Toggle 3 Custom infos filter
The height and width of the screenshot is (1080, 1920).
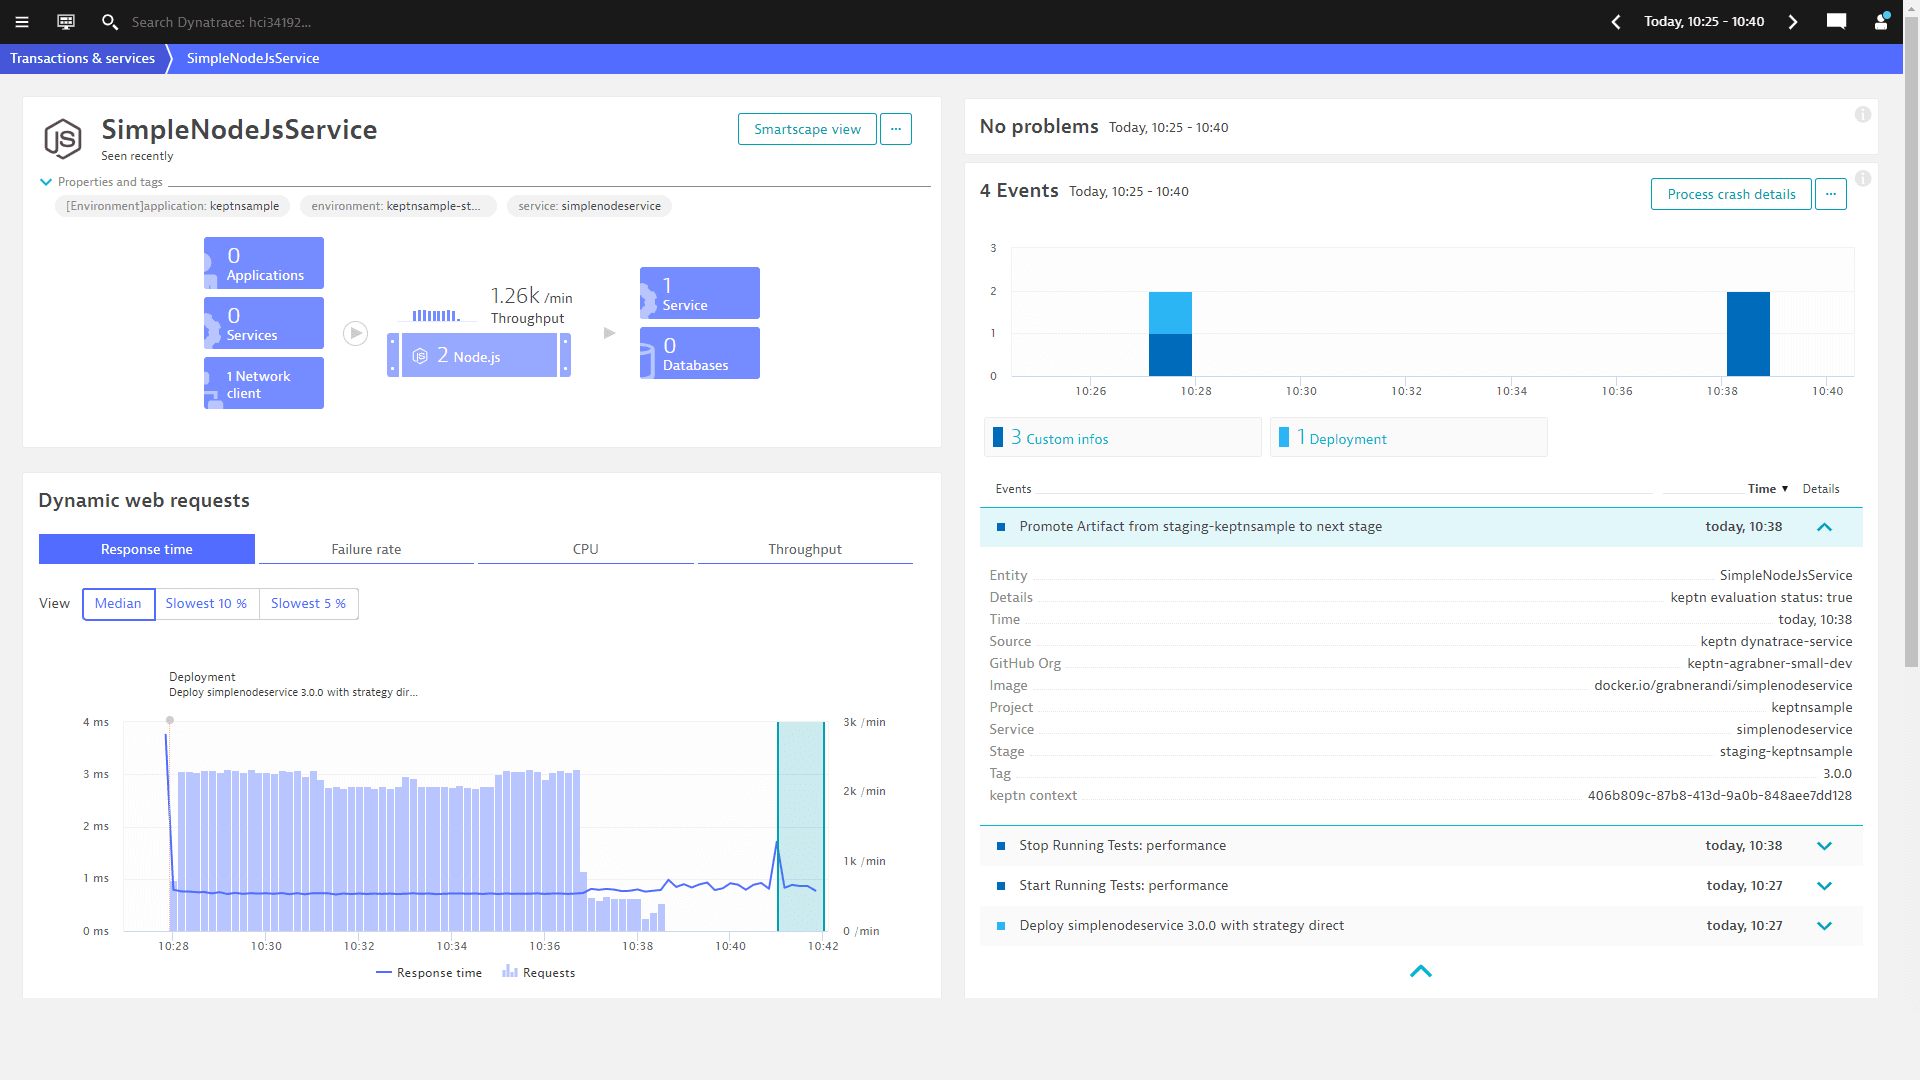point(1122,437)
